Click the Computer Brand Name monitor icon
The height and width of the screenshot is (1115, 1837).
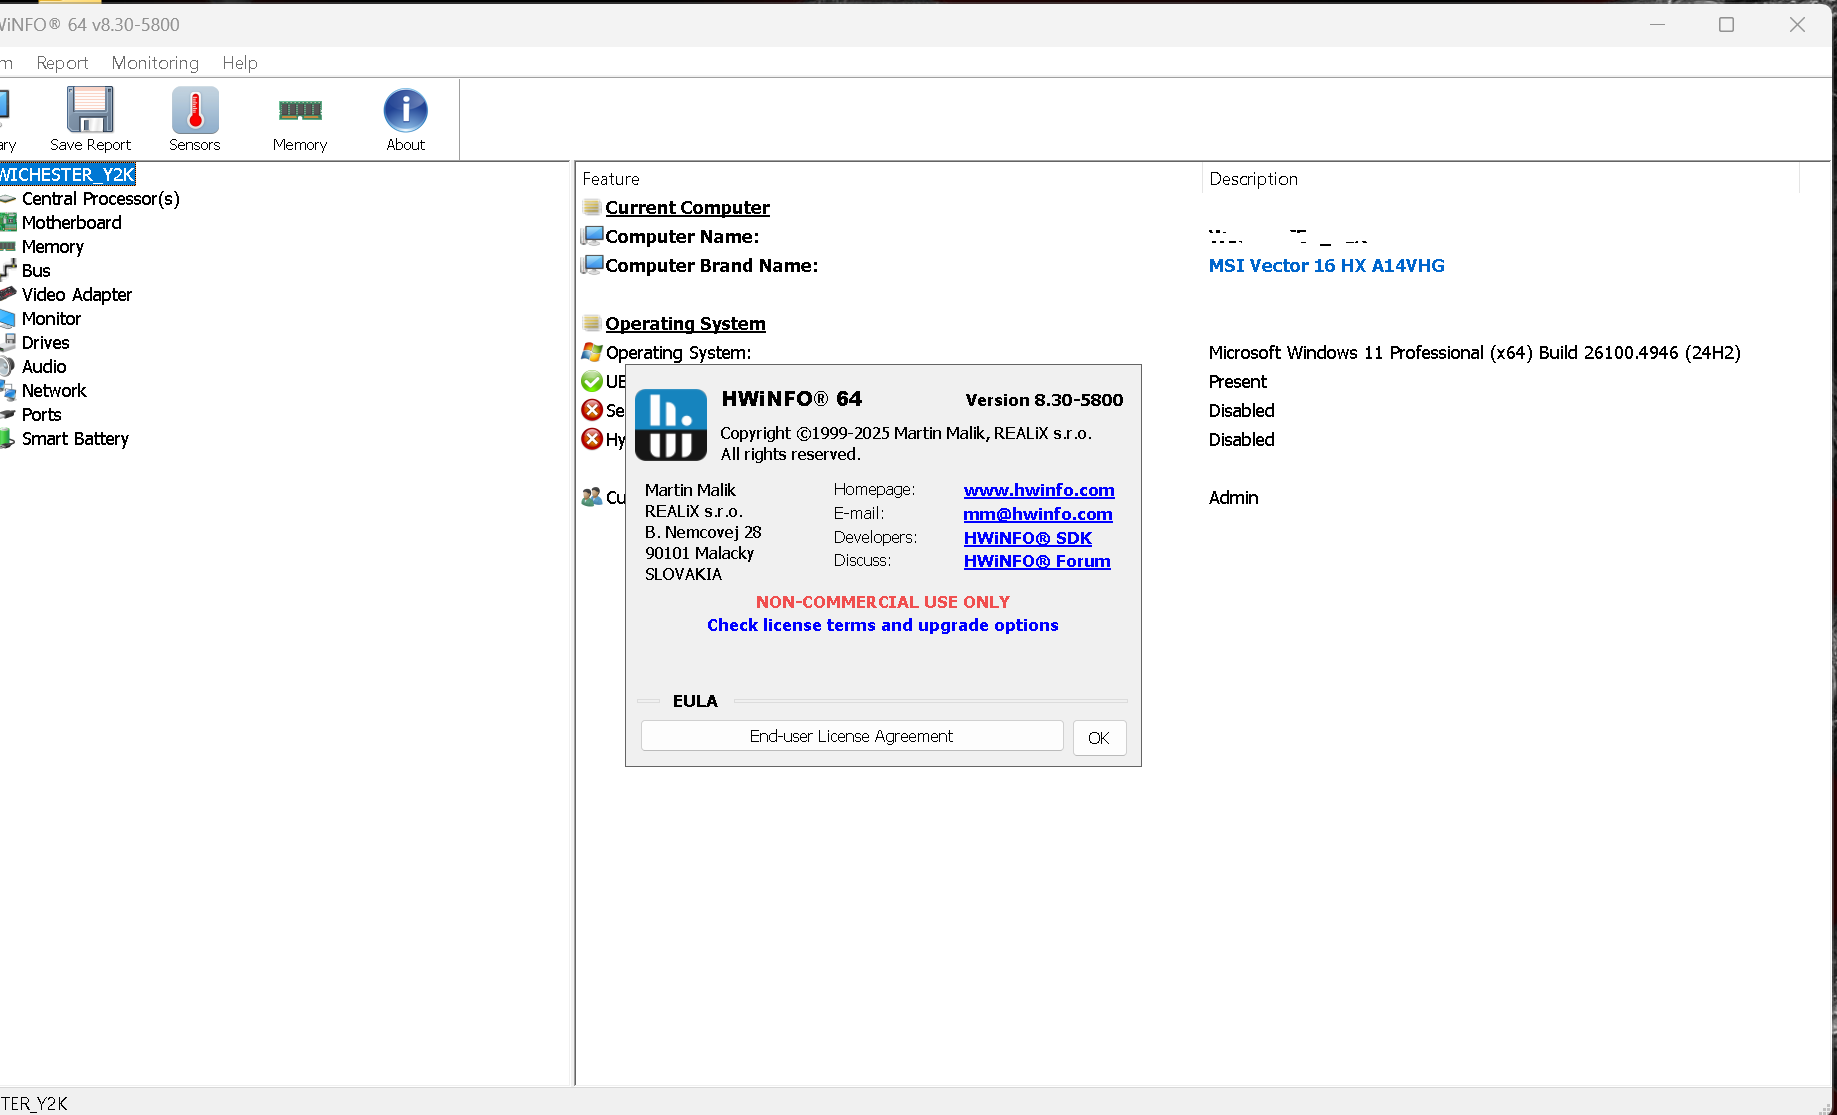pos(593,265)
